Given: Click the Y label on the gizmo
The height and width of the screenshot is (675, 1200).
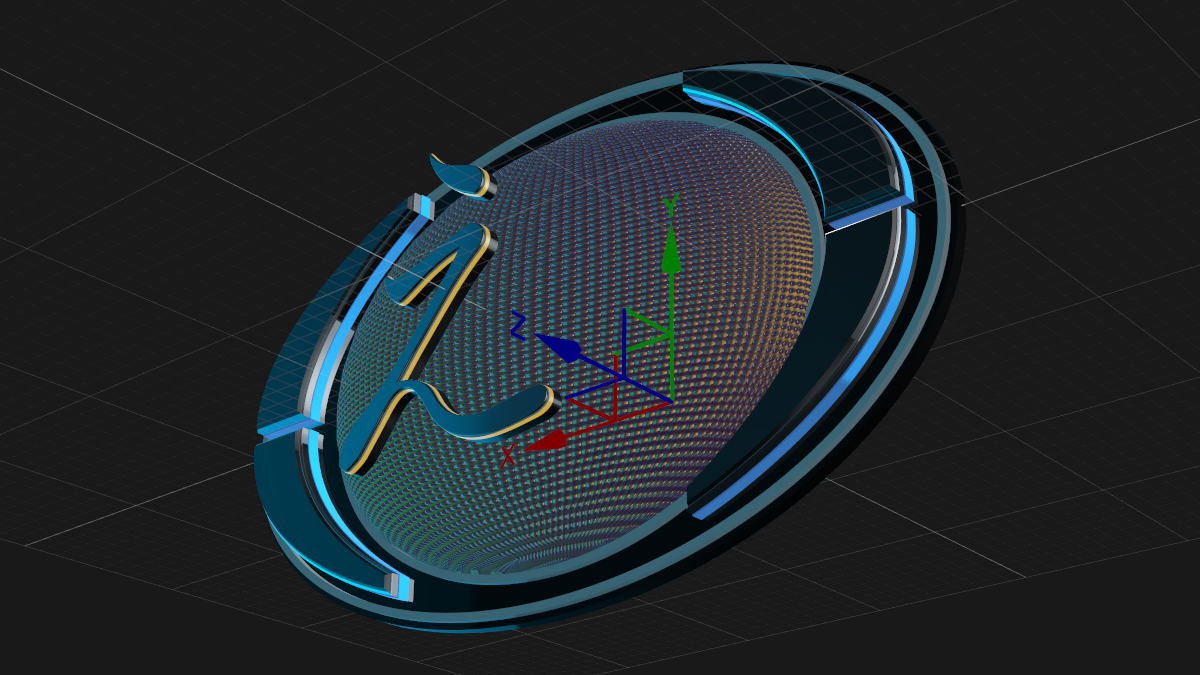Looking at the screenshot, I should click(x=671, y=204).
